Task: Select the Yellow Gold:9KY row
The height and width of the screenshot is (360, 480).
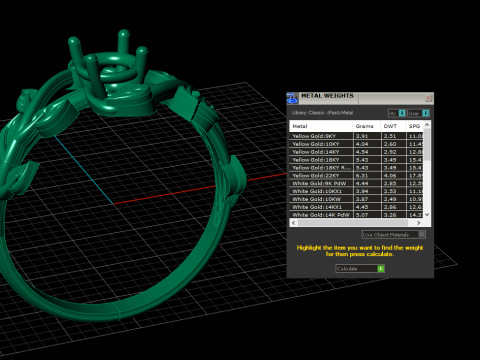Action: [x=356, y=136]
